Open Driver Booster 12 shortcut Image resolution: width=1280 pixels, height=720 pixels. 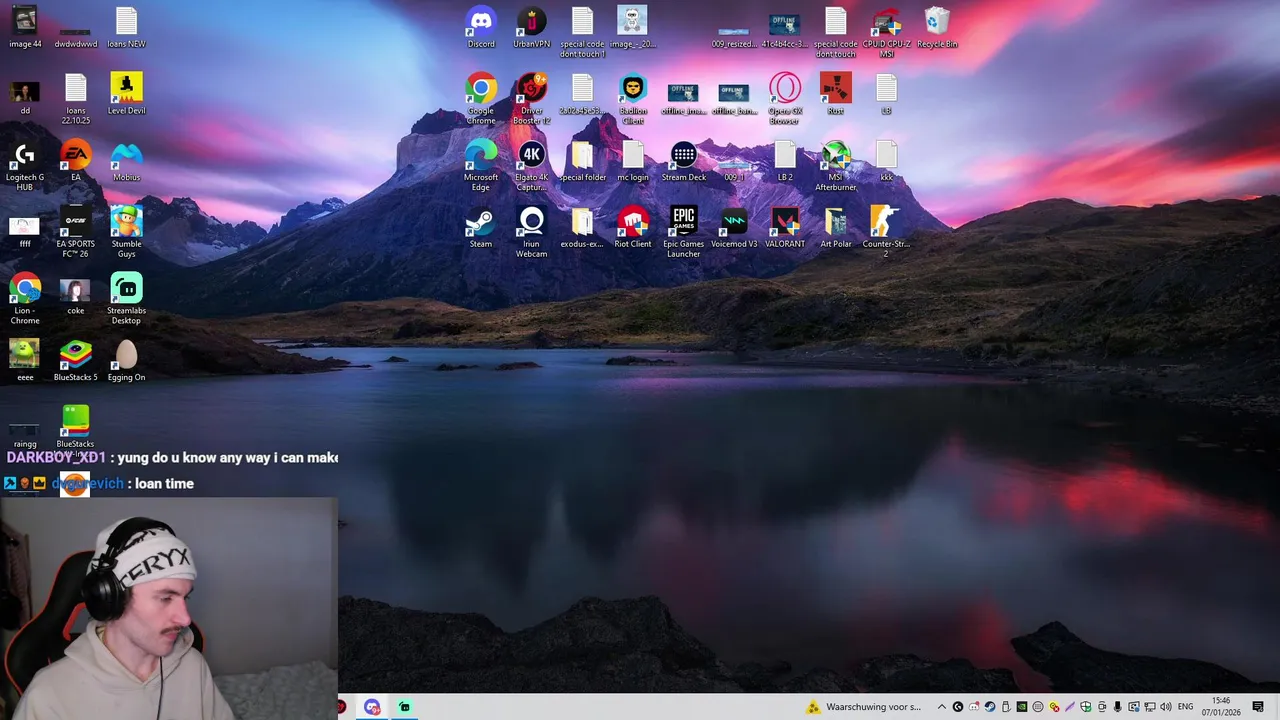[531, 99]
